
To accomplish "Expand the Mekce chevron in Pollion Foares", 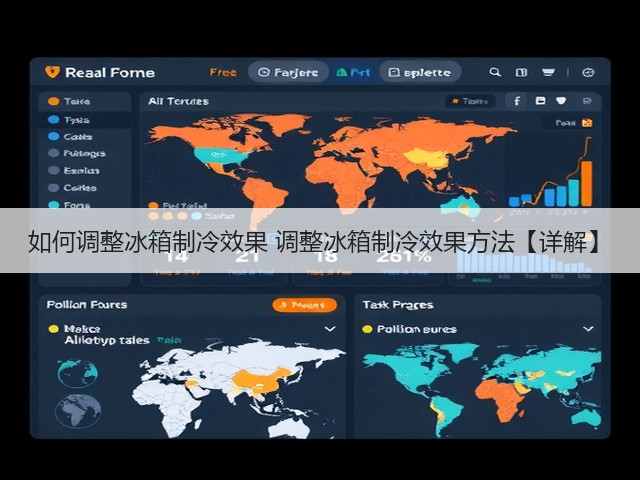I will pyautogui.click(x=330, y=329).
